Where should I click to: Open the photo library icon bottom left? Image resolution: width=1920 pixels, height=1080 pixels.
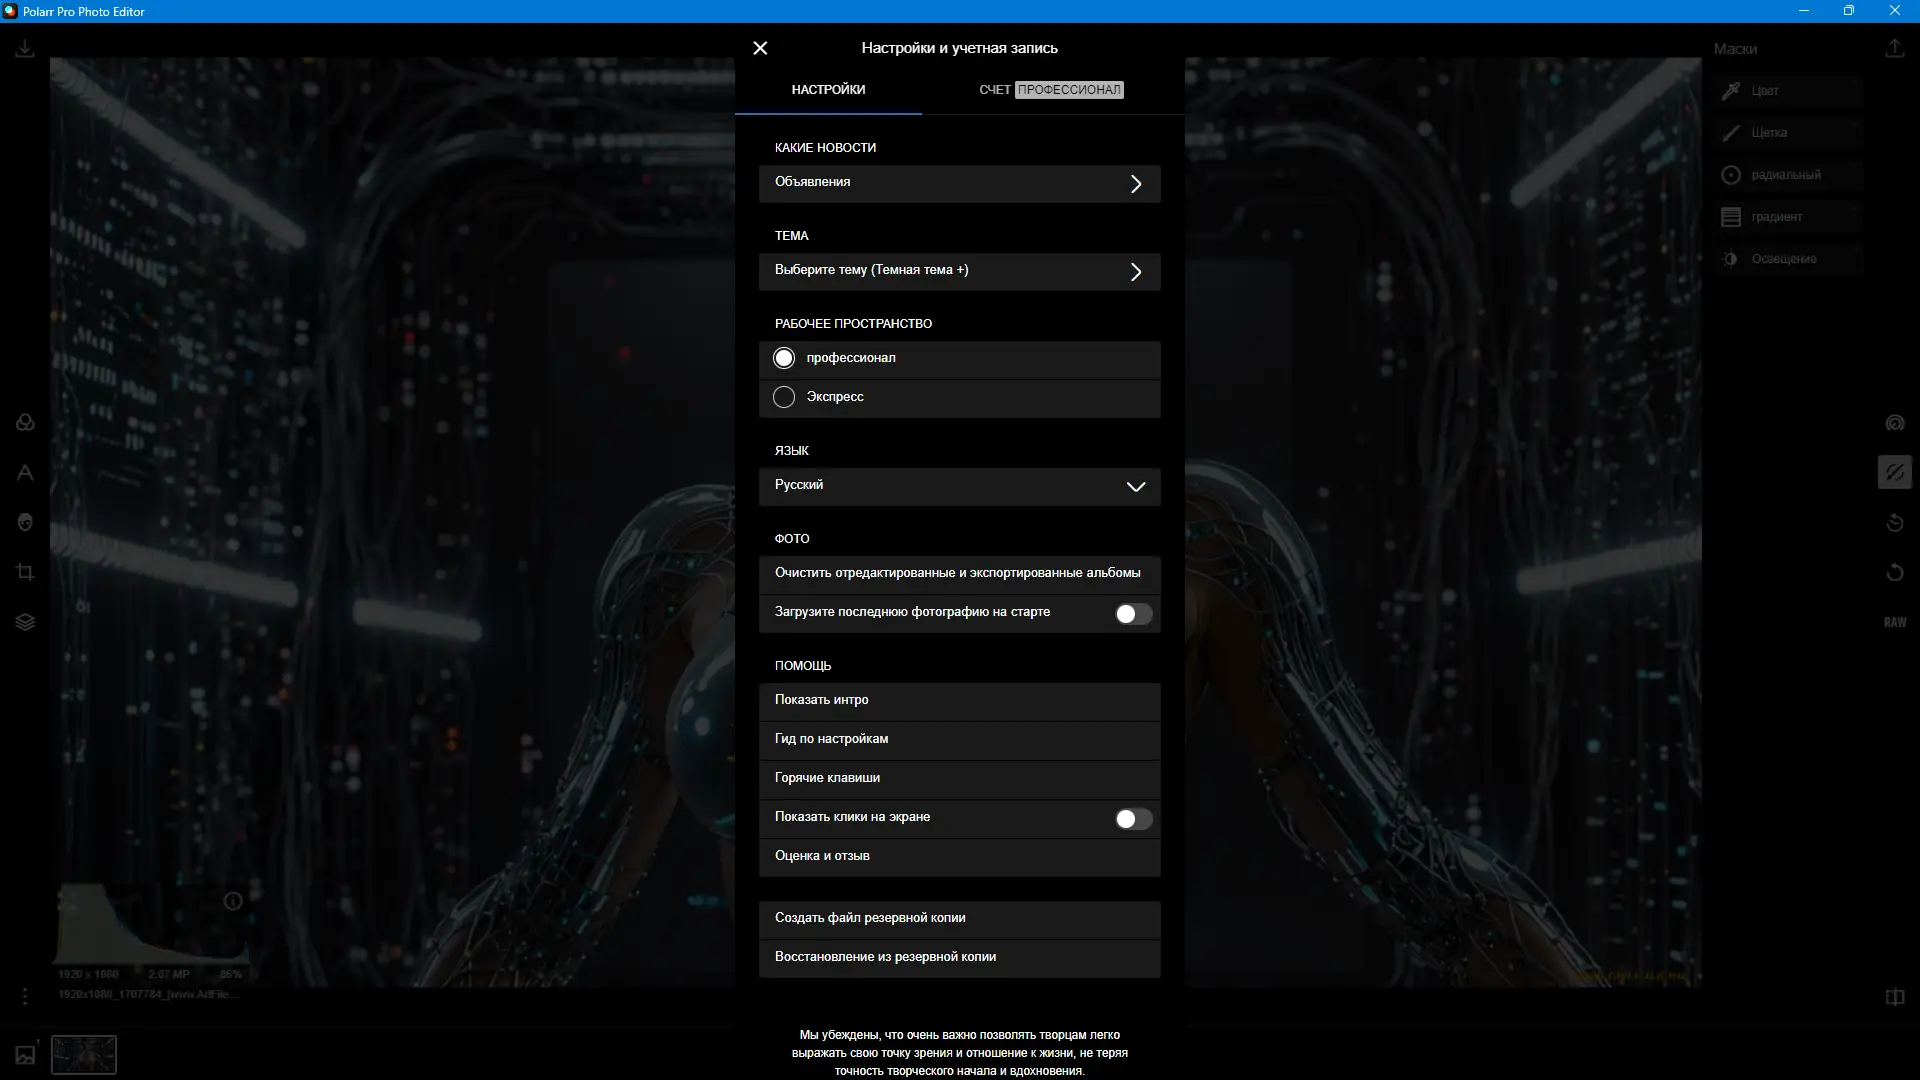[25, 1054]
